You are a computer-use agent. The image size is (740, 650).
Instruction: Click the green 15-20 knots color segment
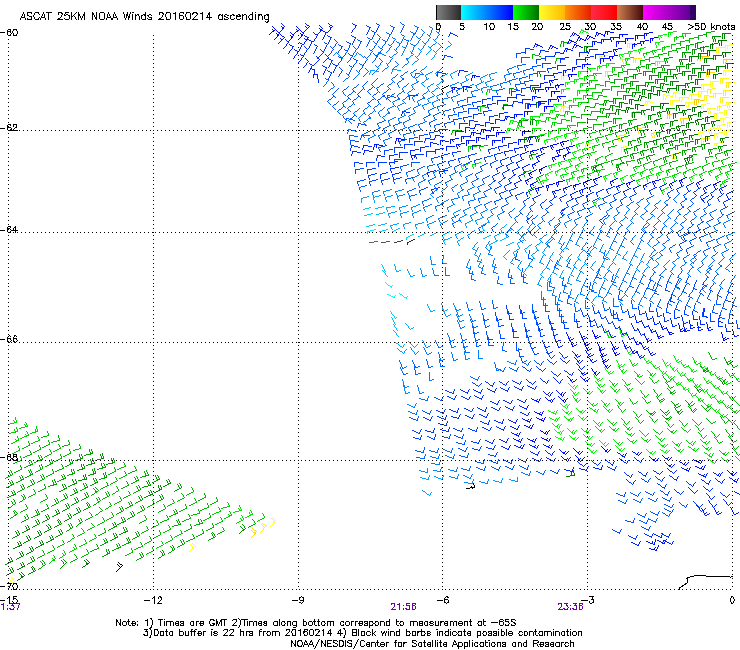pos(525,12)
